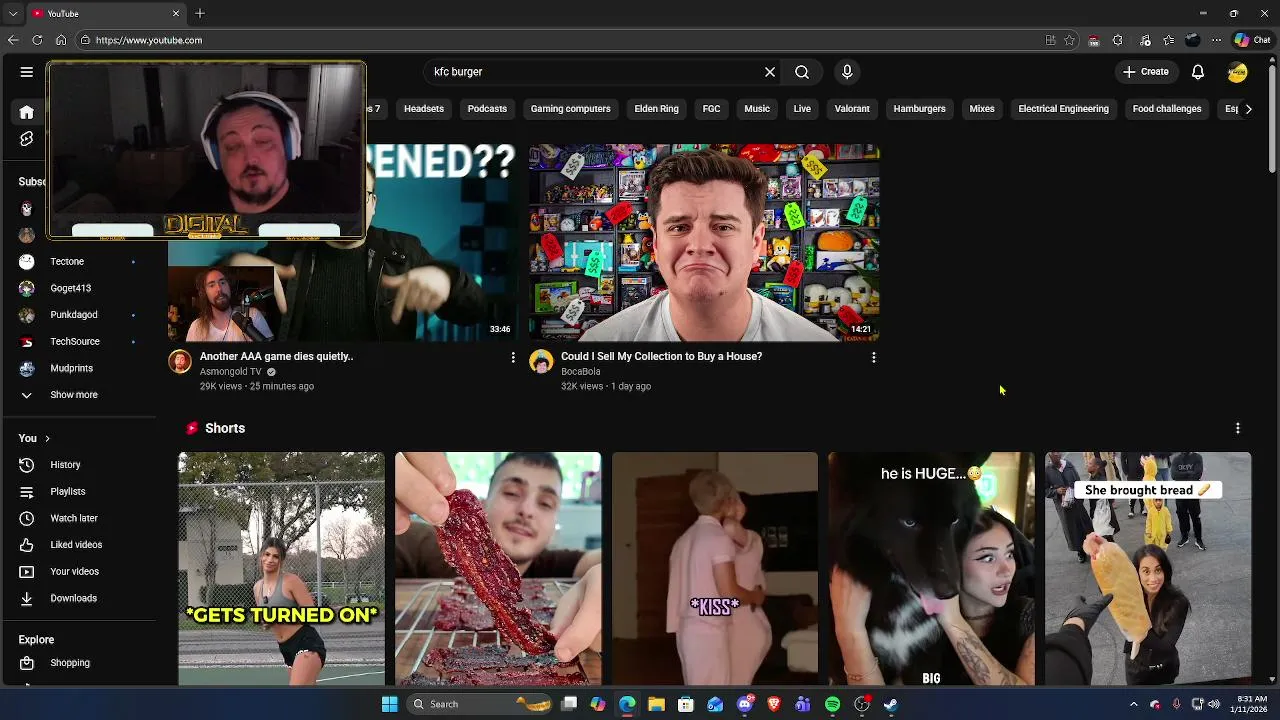Screen dimensions: 1280x720
Task: Open the You section chevron
Action: coord(47,438)
